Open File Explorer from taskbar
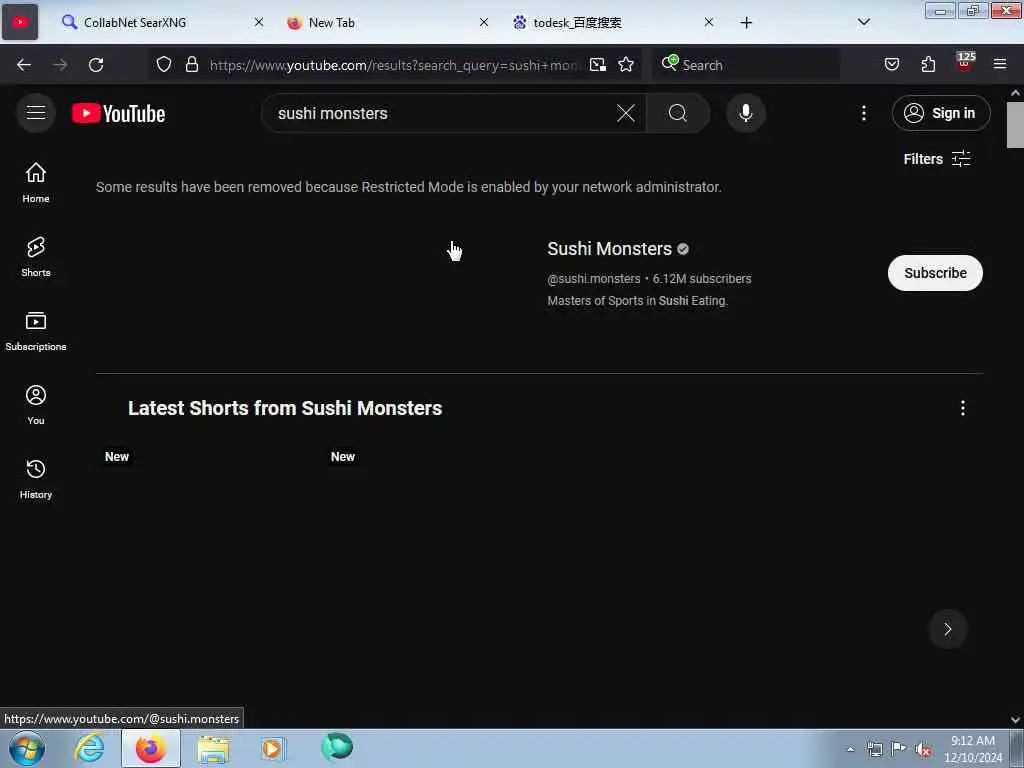 click(x=213, y=748)
